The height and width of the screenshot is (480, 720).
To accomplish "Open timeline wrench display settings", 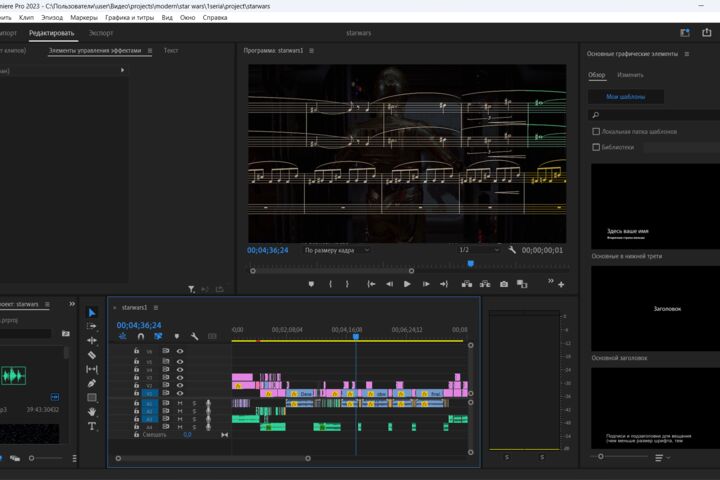I will [x=194, y=336].
